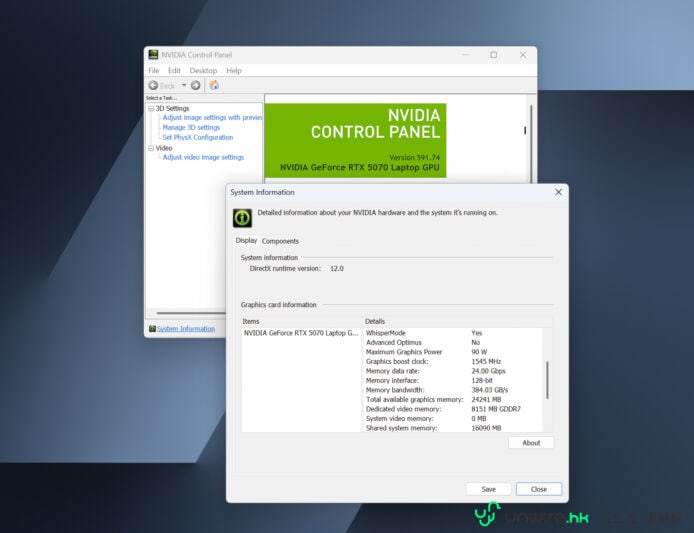Viewport: 694px width, 533px height.
Task: Open Adjust video image settings
Action: (x=203, y=158)
